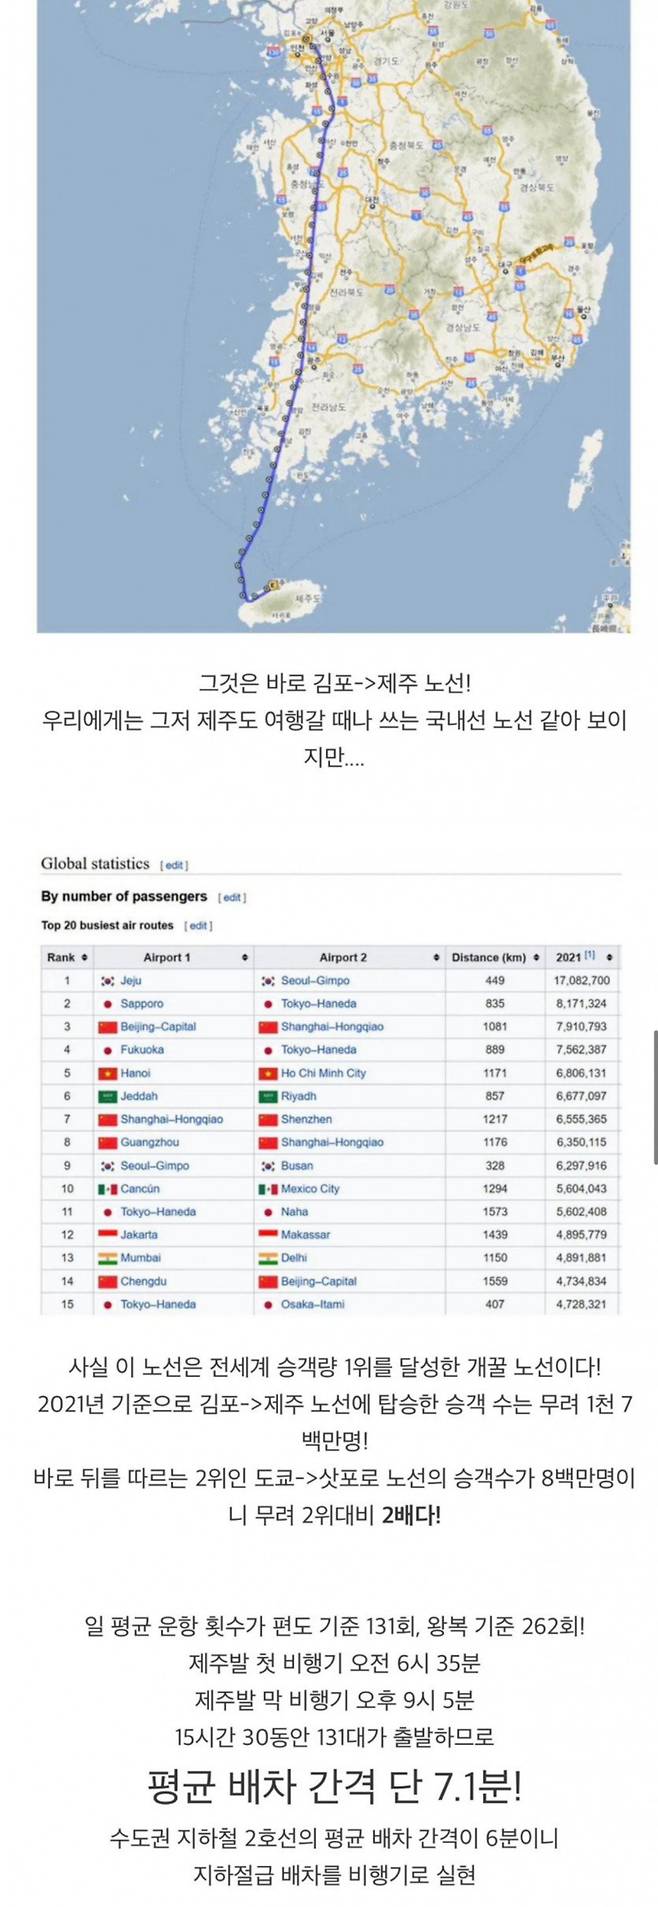This screenshot has width=658, height=1907.
Task: Sort the table by Rank column arrow
Action: pyautogui.click(x=85, y=958)
